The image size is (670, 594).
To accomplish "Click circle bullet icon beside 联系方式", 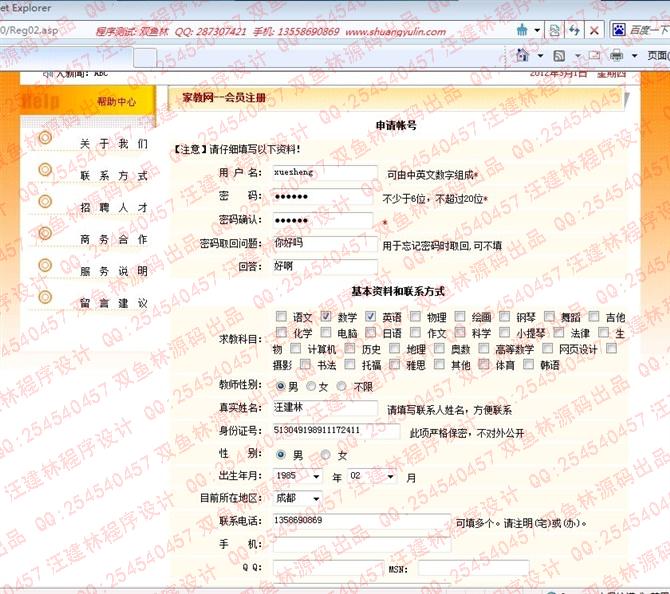I will tap(45, 170).
